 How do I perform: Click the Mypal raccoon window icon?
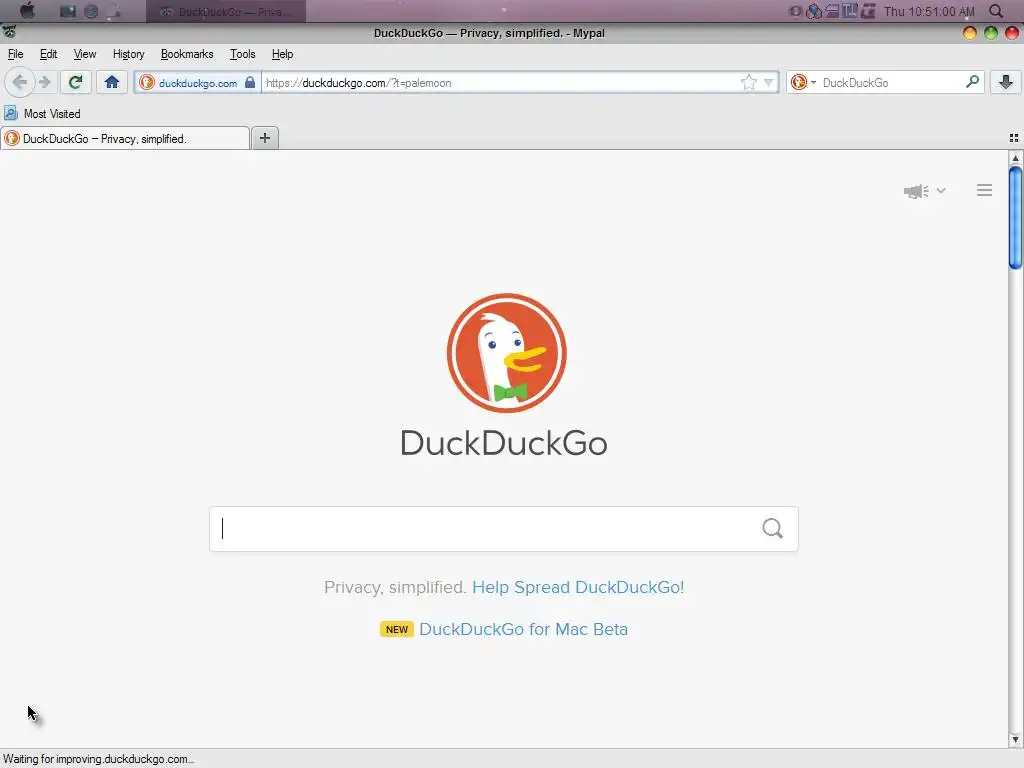click(x=9, y=32)
